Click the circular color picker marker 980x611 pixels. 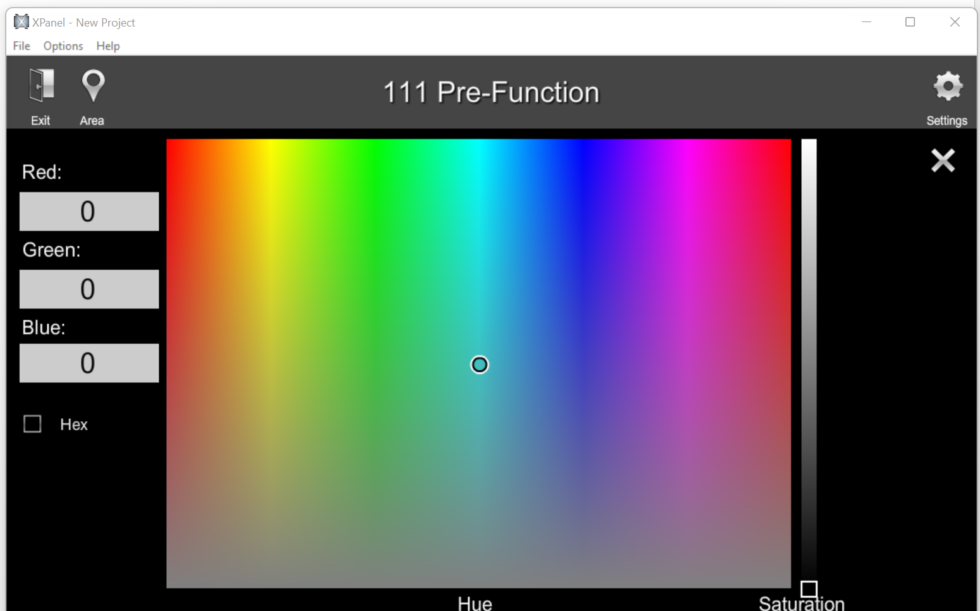[479, 365]
